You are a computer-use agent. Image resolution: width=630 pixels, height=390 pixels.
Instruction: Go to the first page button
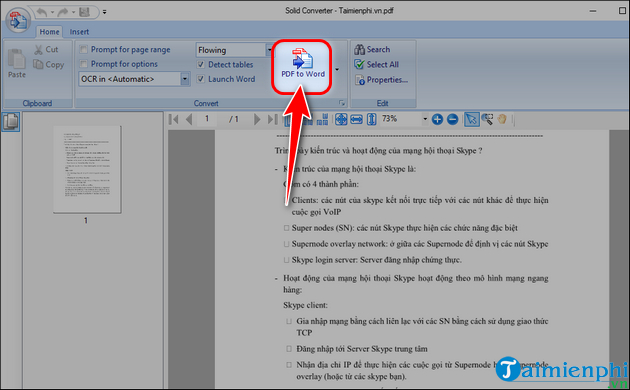174,119
